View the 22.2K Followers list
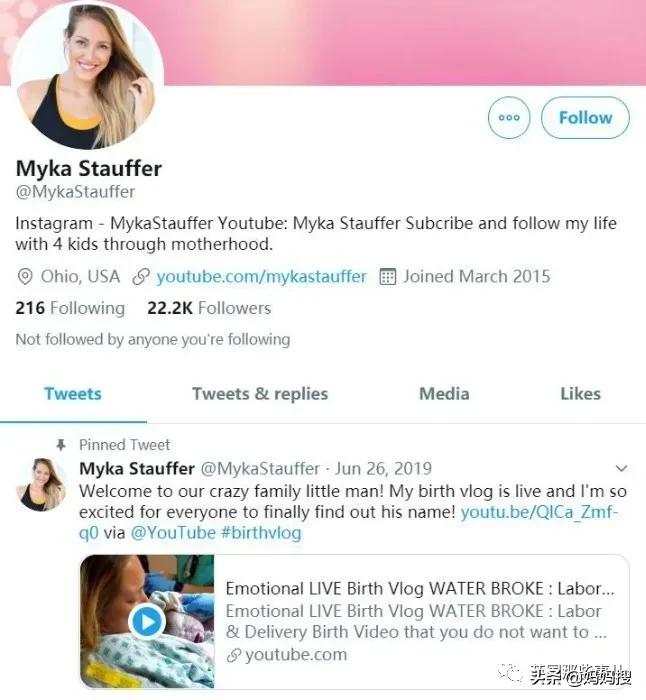 [209, 308]
